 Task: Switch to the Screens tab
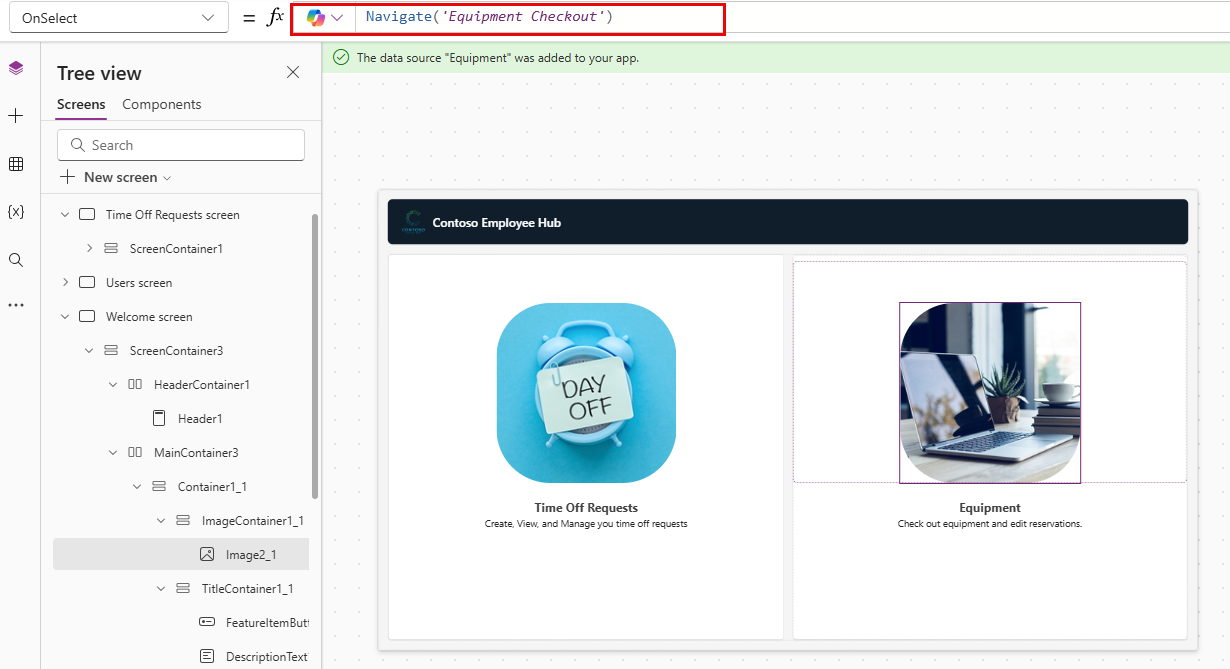[81, 104]
